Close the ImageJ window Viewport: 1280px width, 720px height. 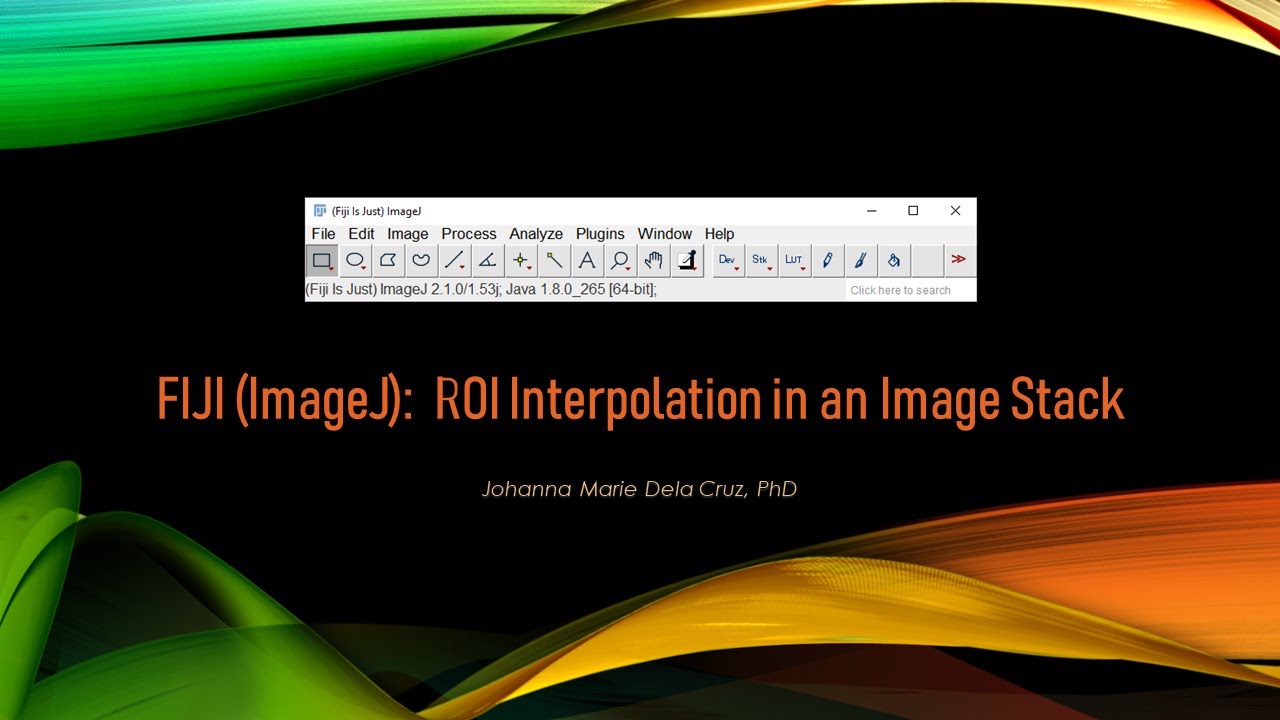pyautogui.click(x=955, y=211)
